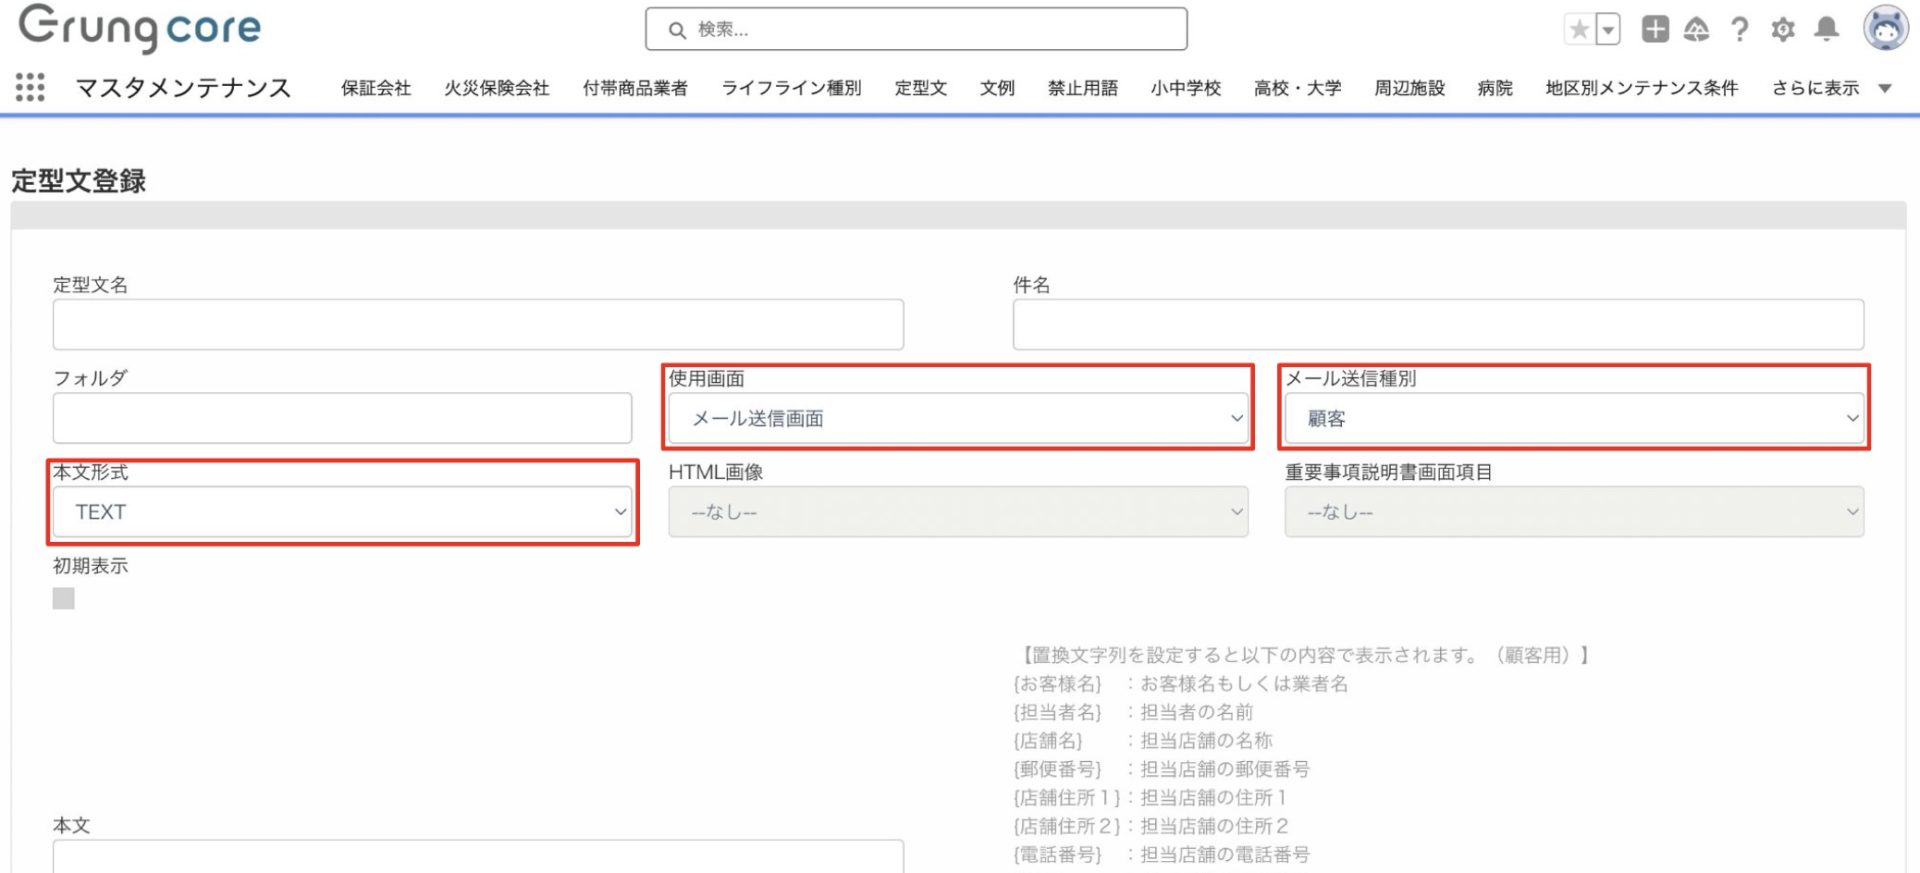Screen dimensions: 1920x873
Task: Go to the 禁止用語 tab
Action: 1082,88
